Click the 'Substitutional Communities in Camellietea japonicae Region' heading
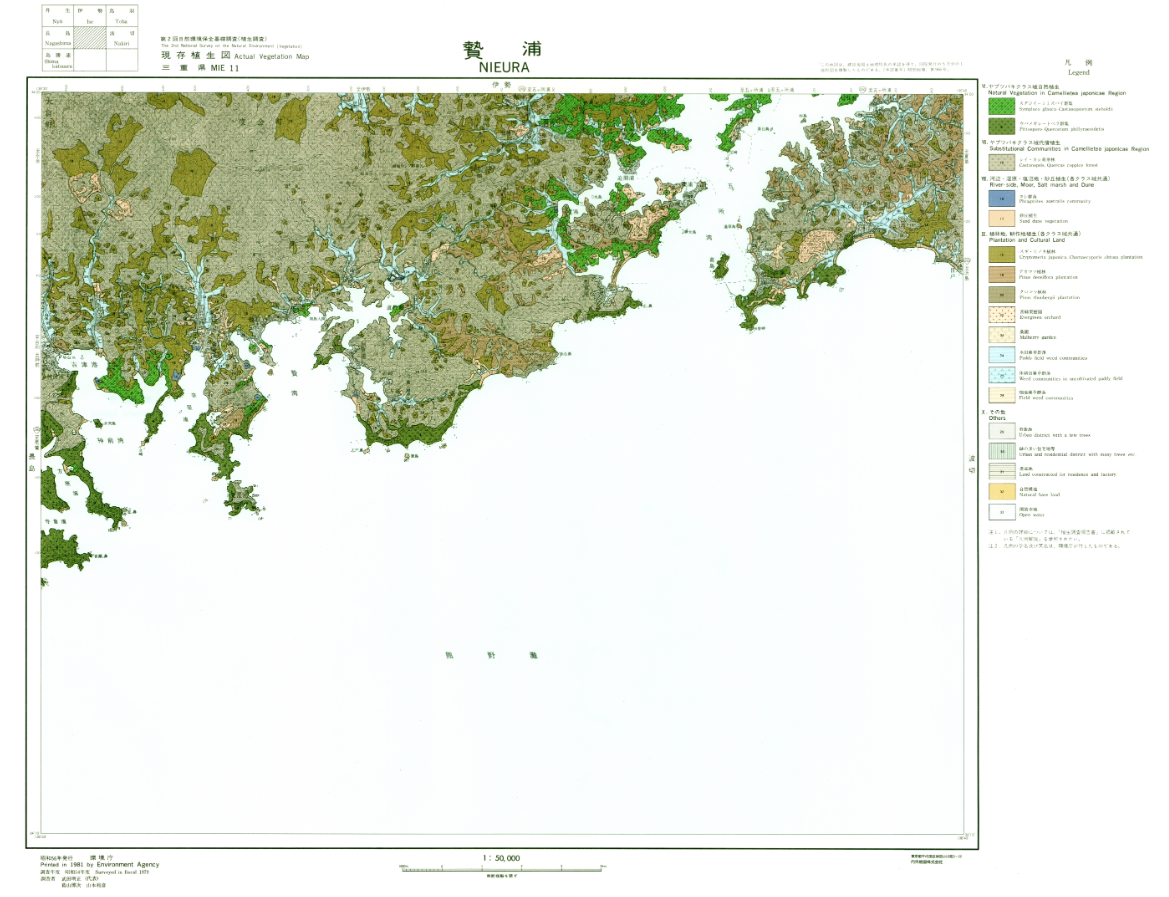Image resolution: width=1169 pixels, height=897 pixels. point(1069,148)
